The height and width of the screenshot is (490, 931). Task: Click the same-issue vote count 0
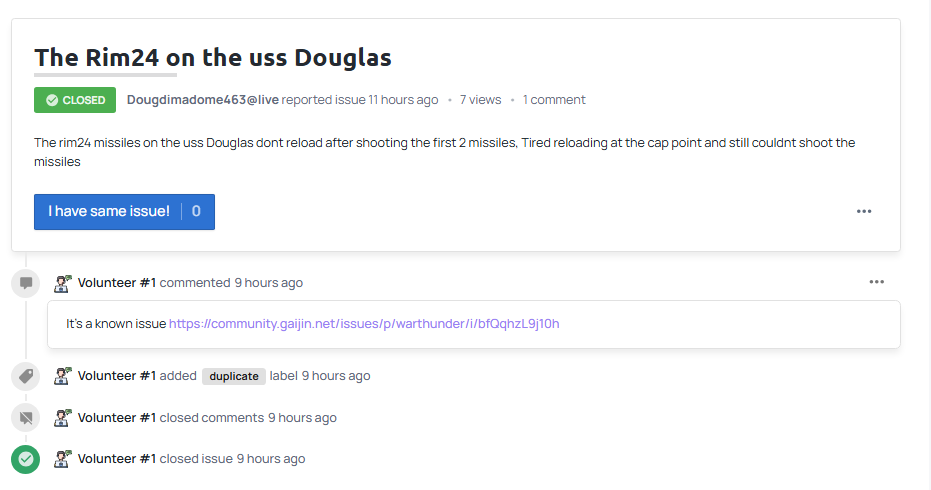tap(197, 211)
